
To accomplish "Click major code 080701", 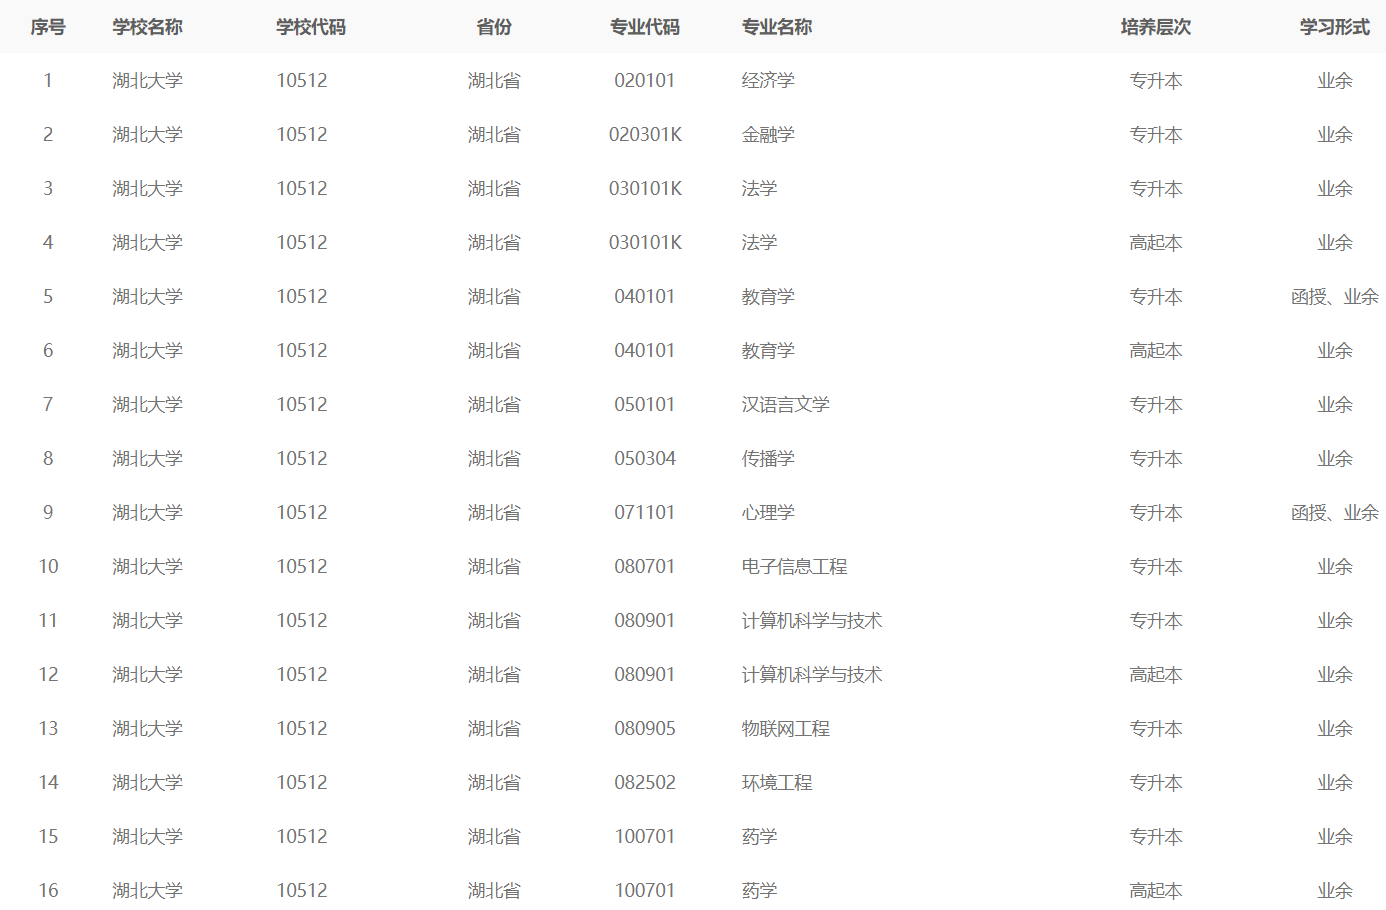I will tap(645, 567).
